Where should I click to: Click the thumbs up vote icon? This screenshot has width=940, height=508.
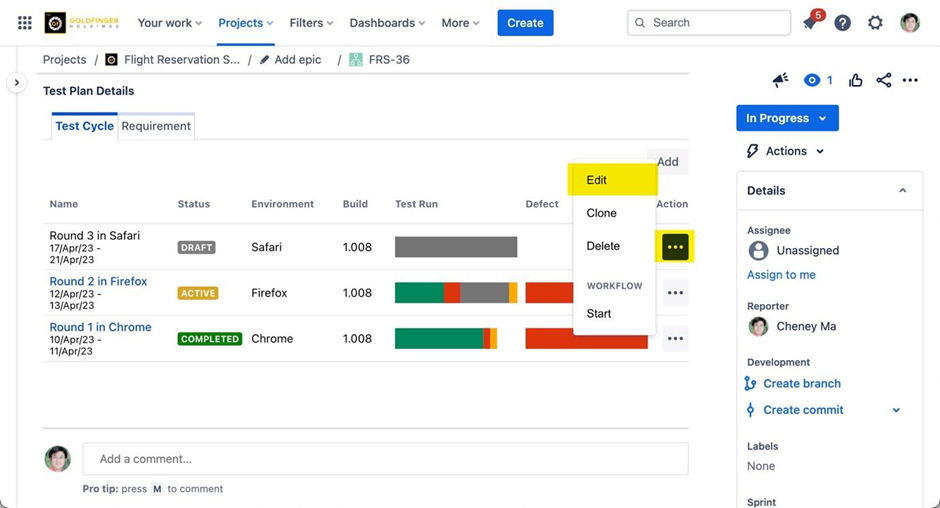point(856,80)
